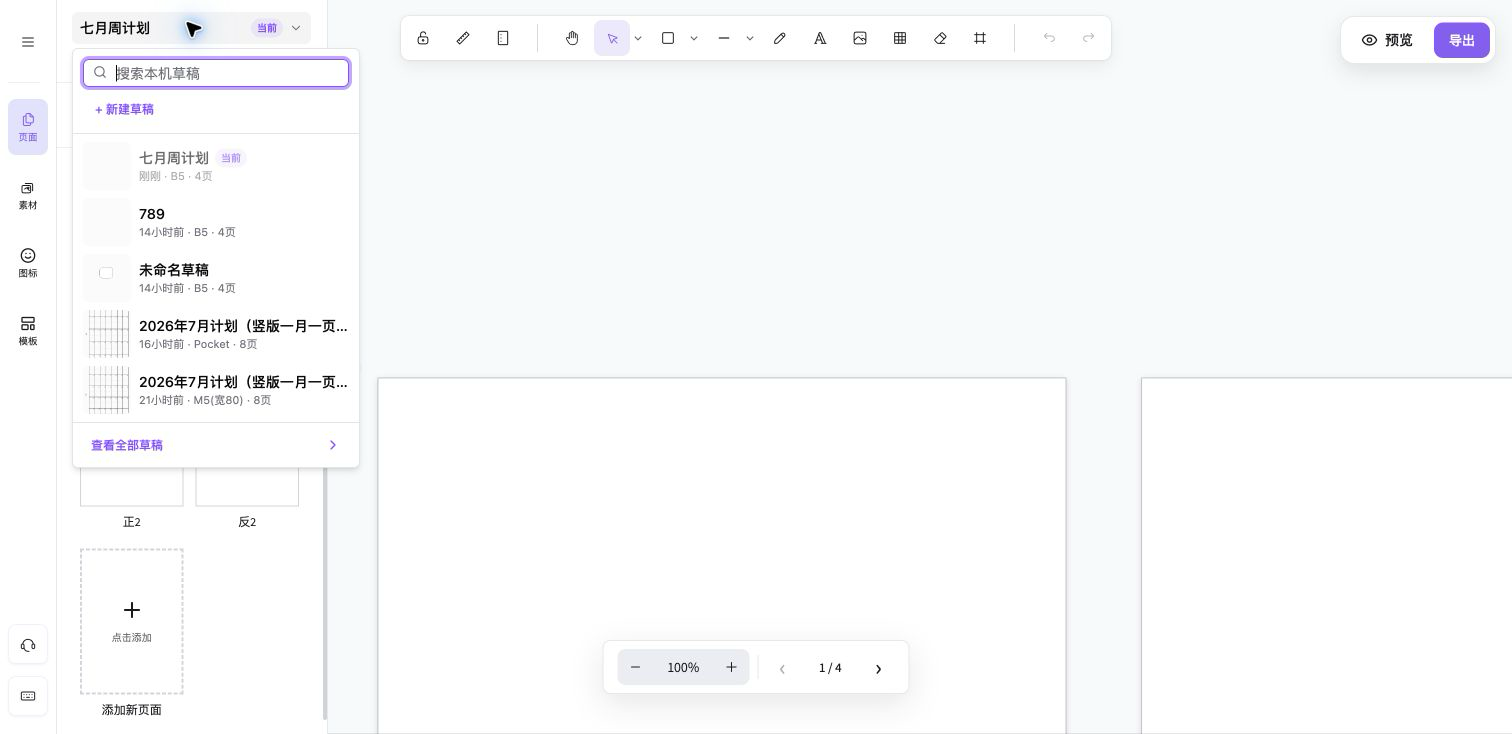This screenshot has height=734, width=1512.
Task: Toggle the ruler tool
Action: pos(463,38)
